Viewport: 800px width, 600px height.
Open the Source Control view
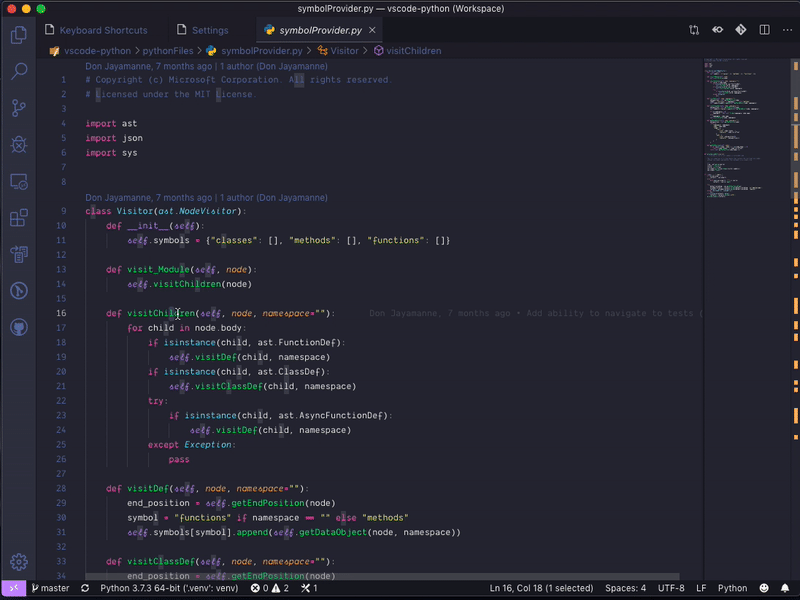tap(18, 107)
